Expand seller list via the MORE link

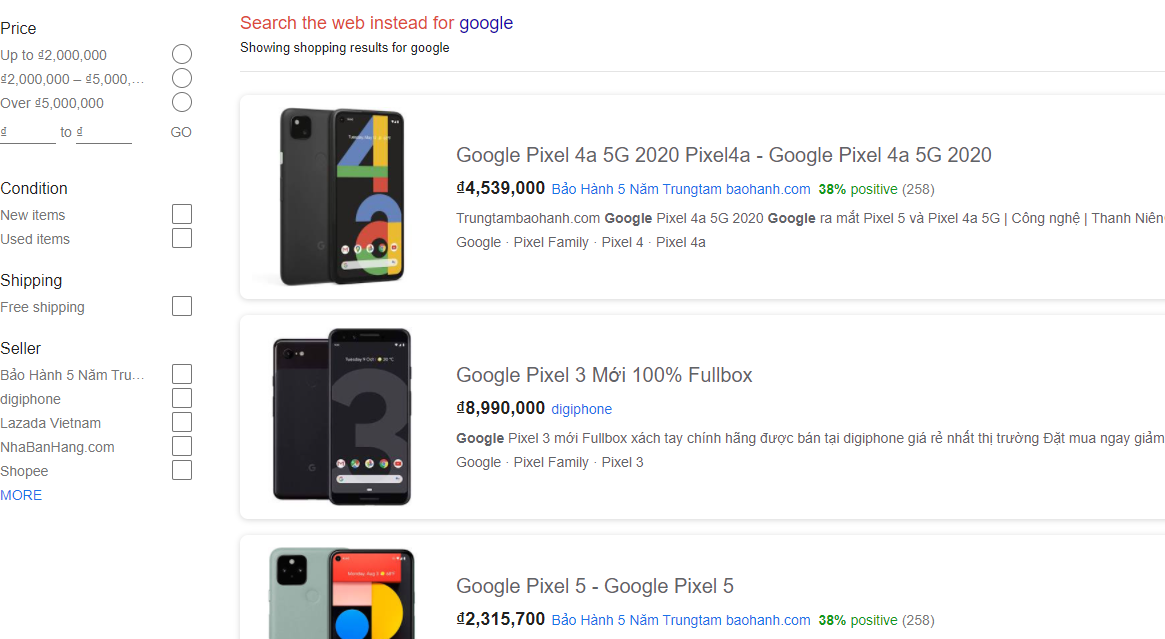[x=21, y=495]
